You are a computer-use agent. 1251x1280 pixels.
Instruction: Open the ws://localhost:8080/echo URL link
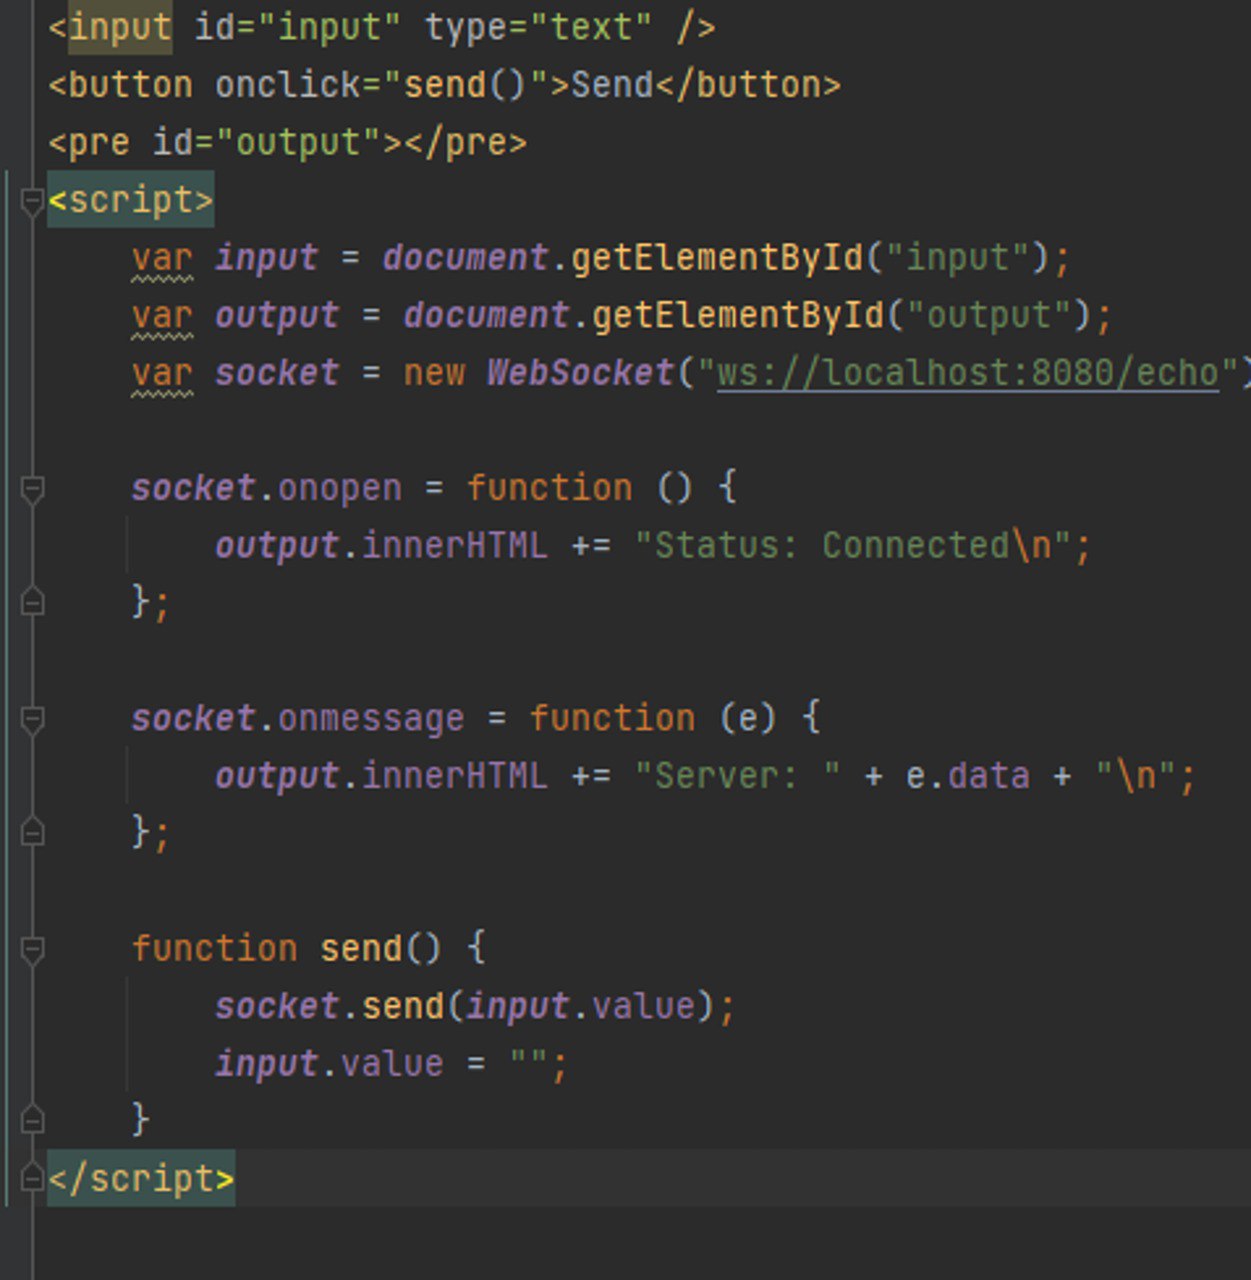coord(968,373)
